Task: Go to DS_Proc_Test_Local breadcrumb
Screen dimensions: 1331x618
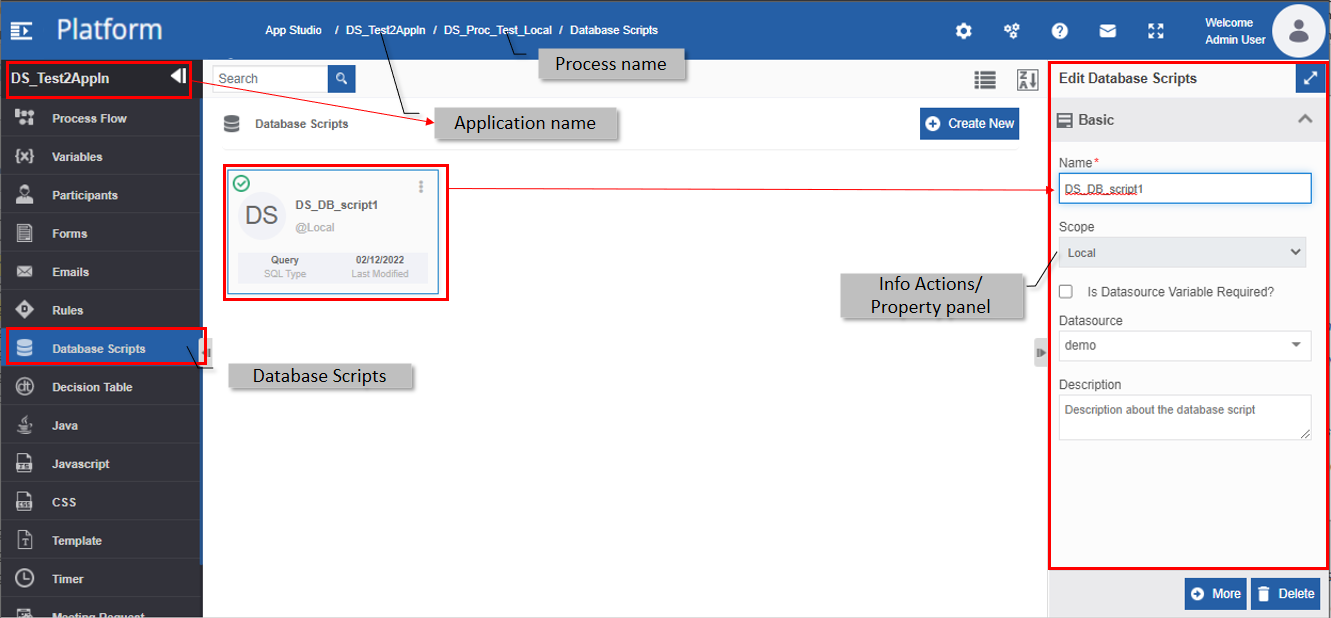Action: coord(498,30)
